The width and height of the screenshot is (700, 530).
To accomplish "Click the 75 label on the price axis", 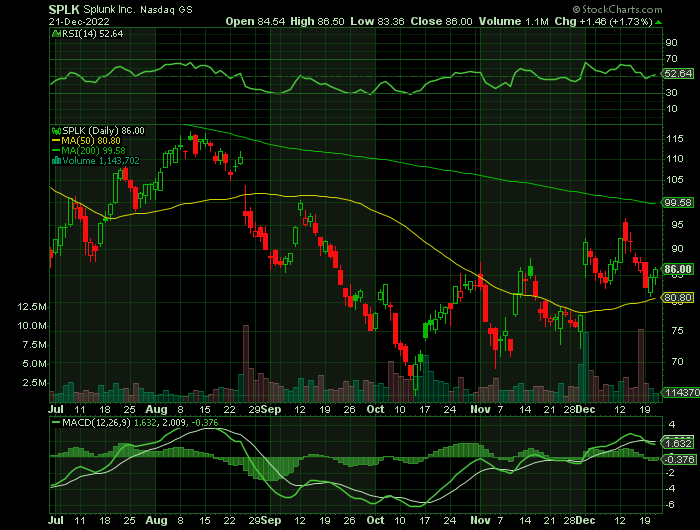I will pos(677,331).
